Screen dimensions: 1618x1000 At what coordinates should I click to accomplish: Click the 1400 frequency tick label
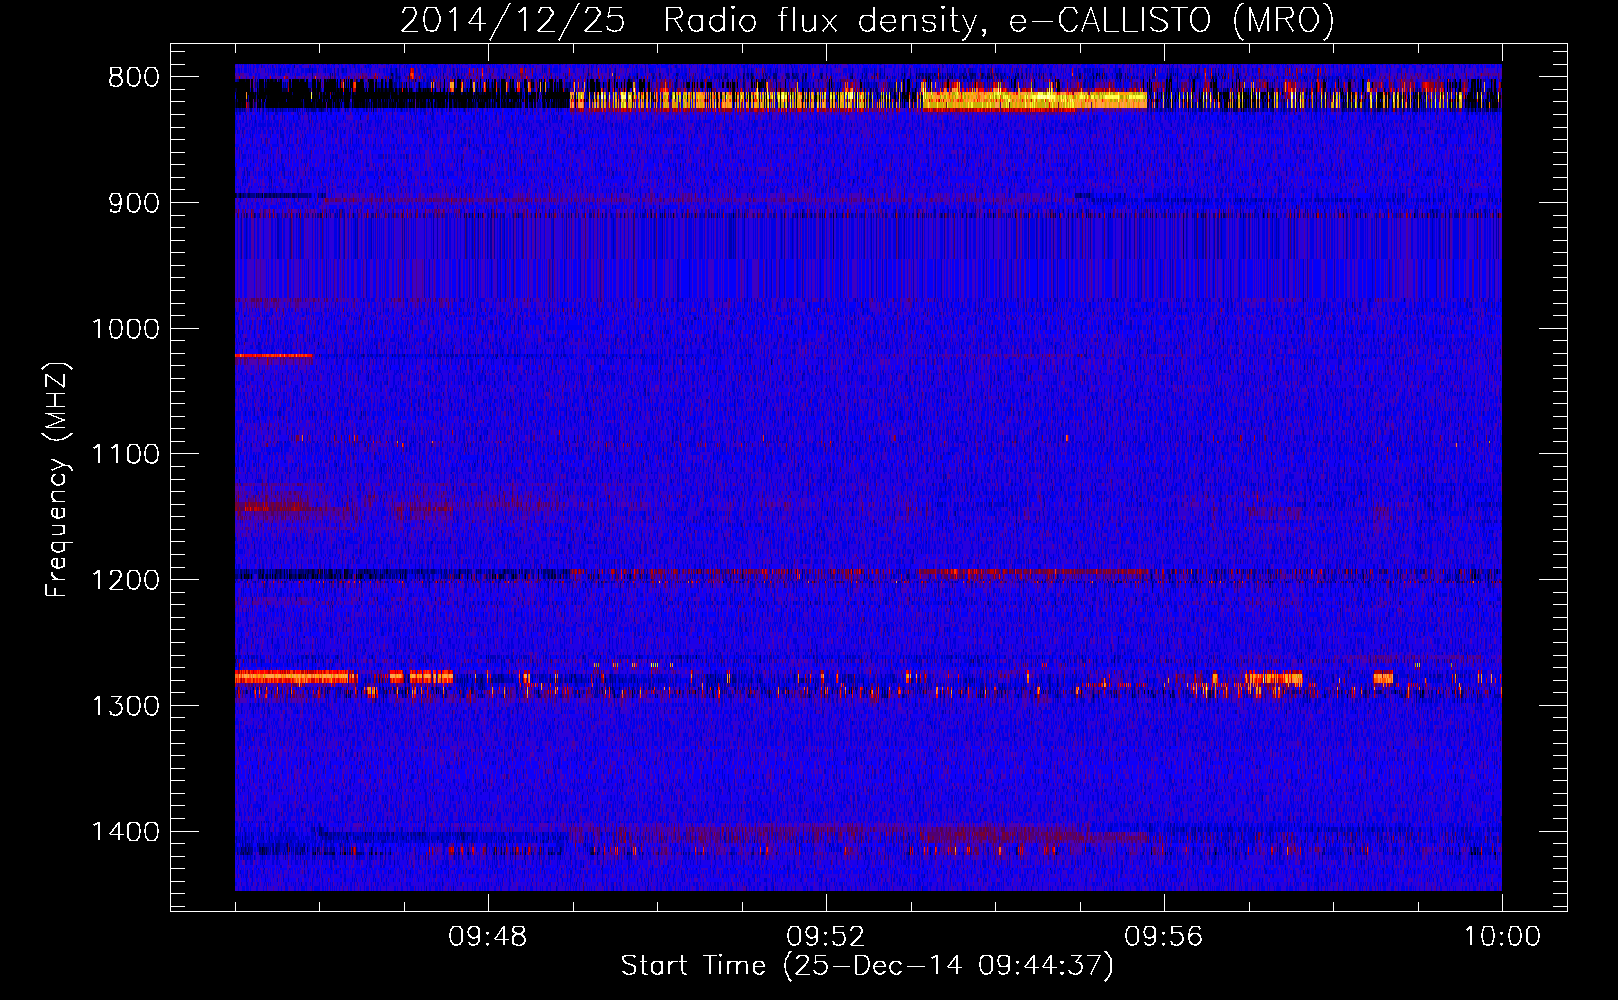point(125,832)
